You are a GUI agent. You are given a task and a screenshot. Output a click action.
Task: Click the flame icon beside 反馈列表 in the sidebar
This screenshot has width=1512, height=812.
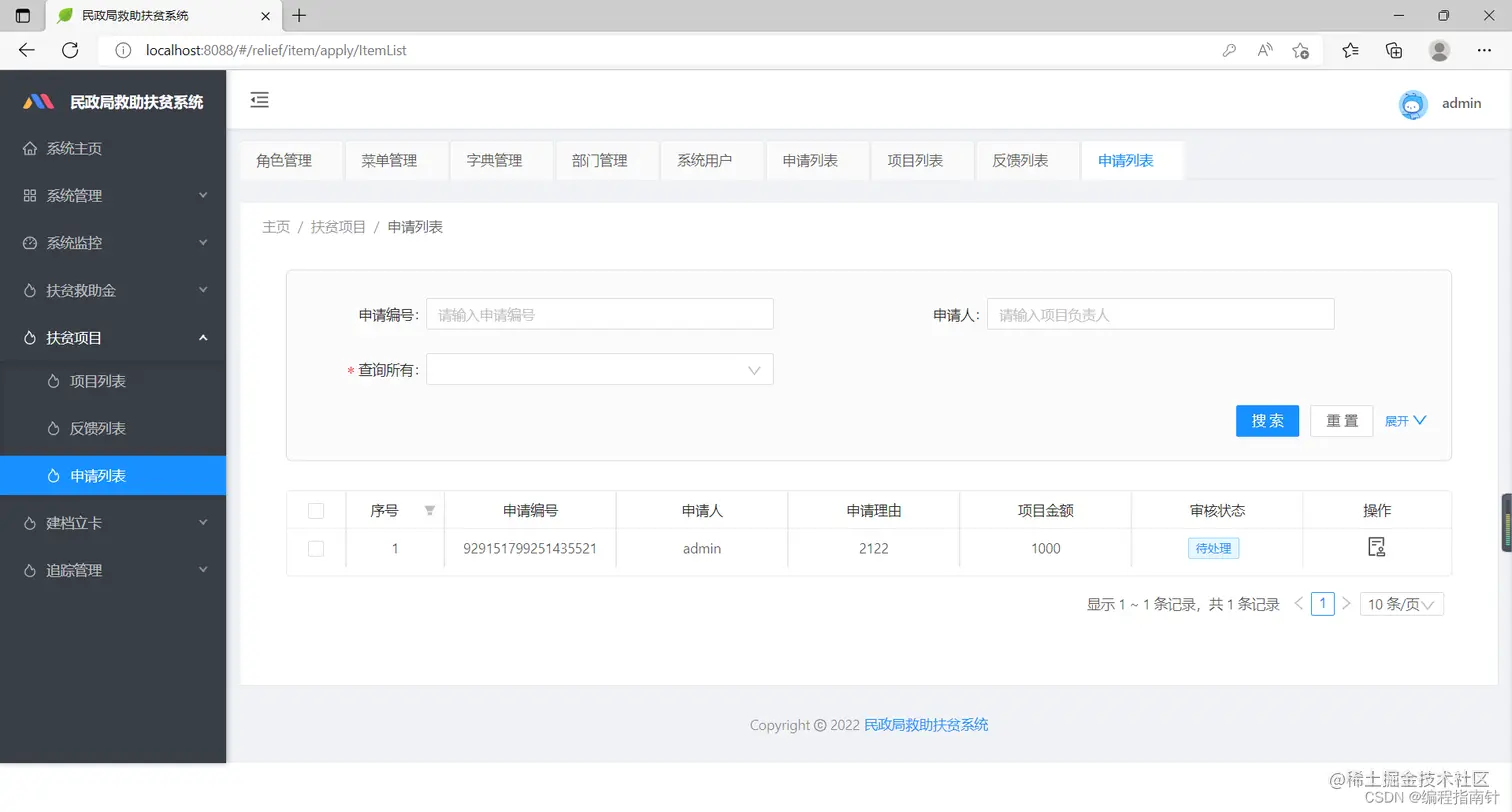(x=54, y=428)
